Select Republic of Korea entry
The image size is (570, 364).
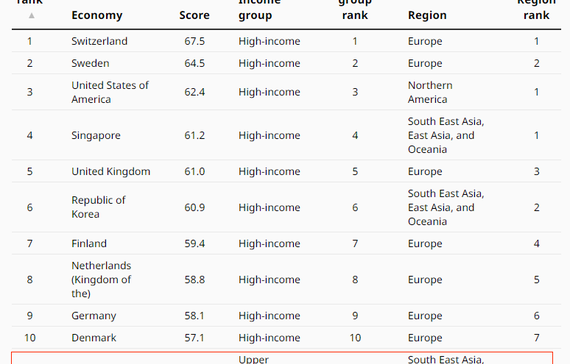coord(98,207)
